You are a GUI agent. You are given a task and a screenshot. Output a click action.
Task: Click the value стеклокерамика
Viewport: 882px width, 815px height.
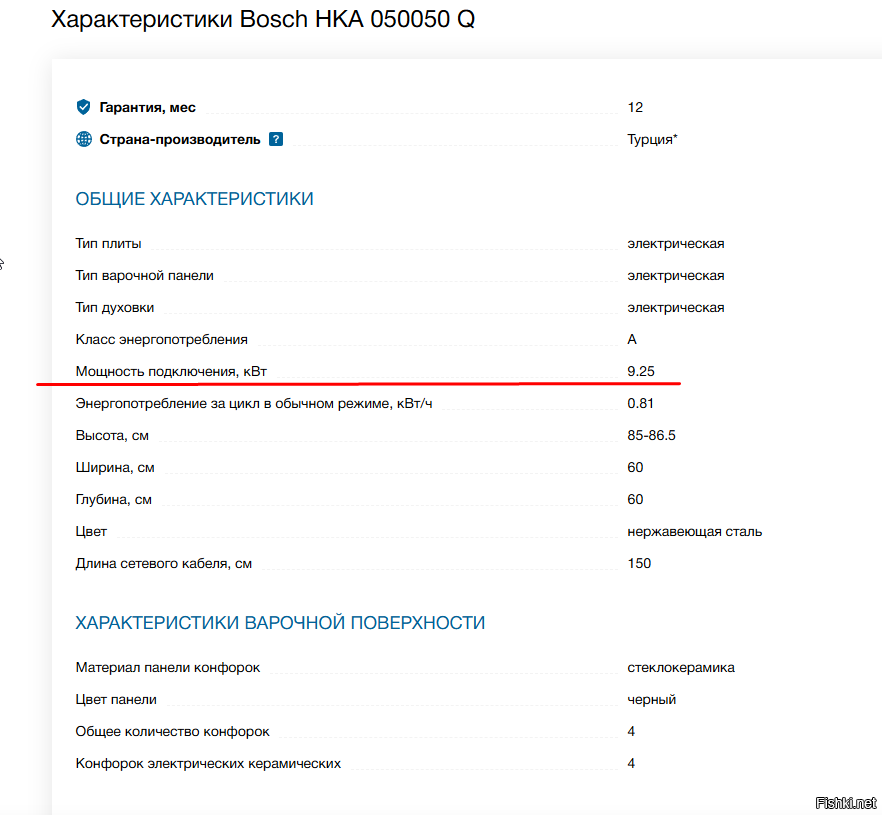pos(681,668)
